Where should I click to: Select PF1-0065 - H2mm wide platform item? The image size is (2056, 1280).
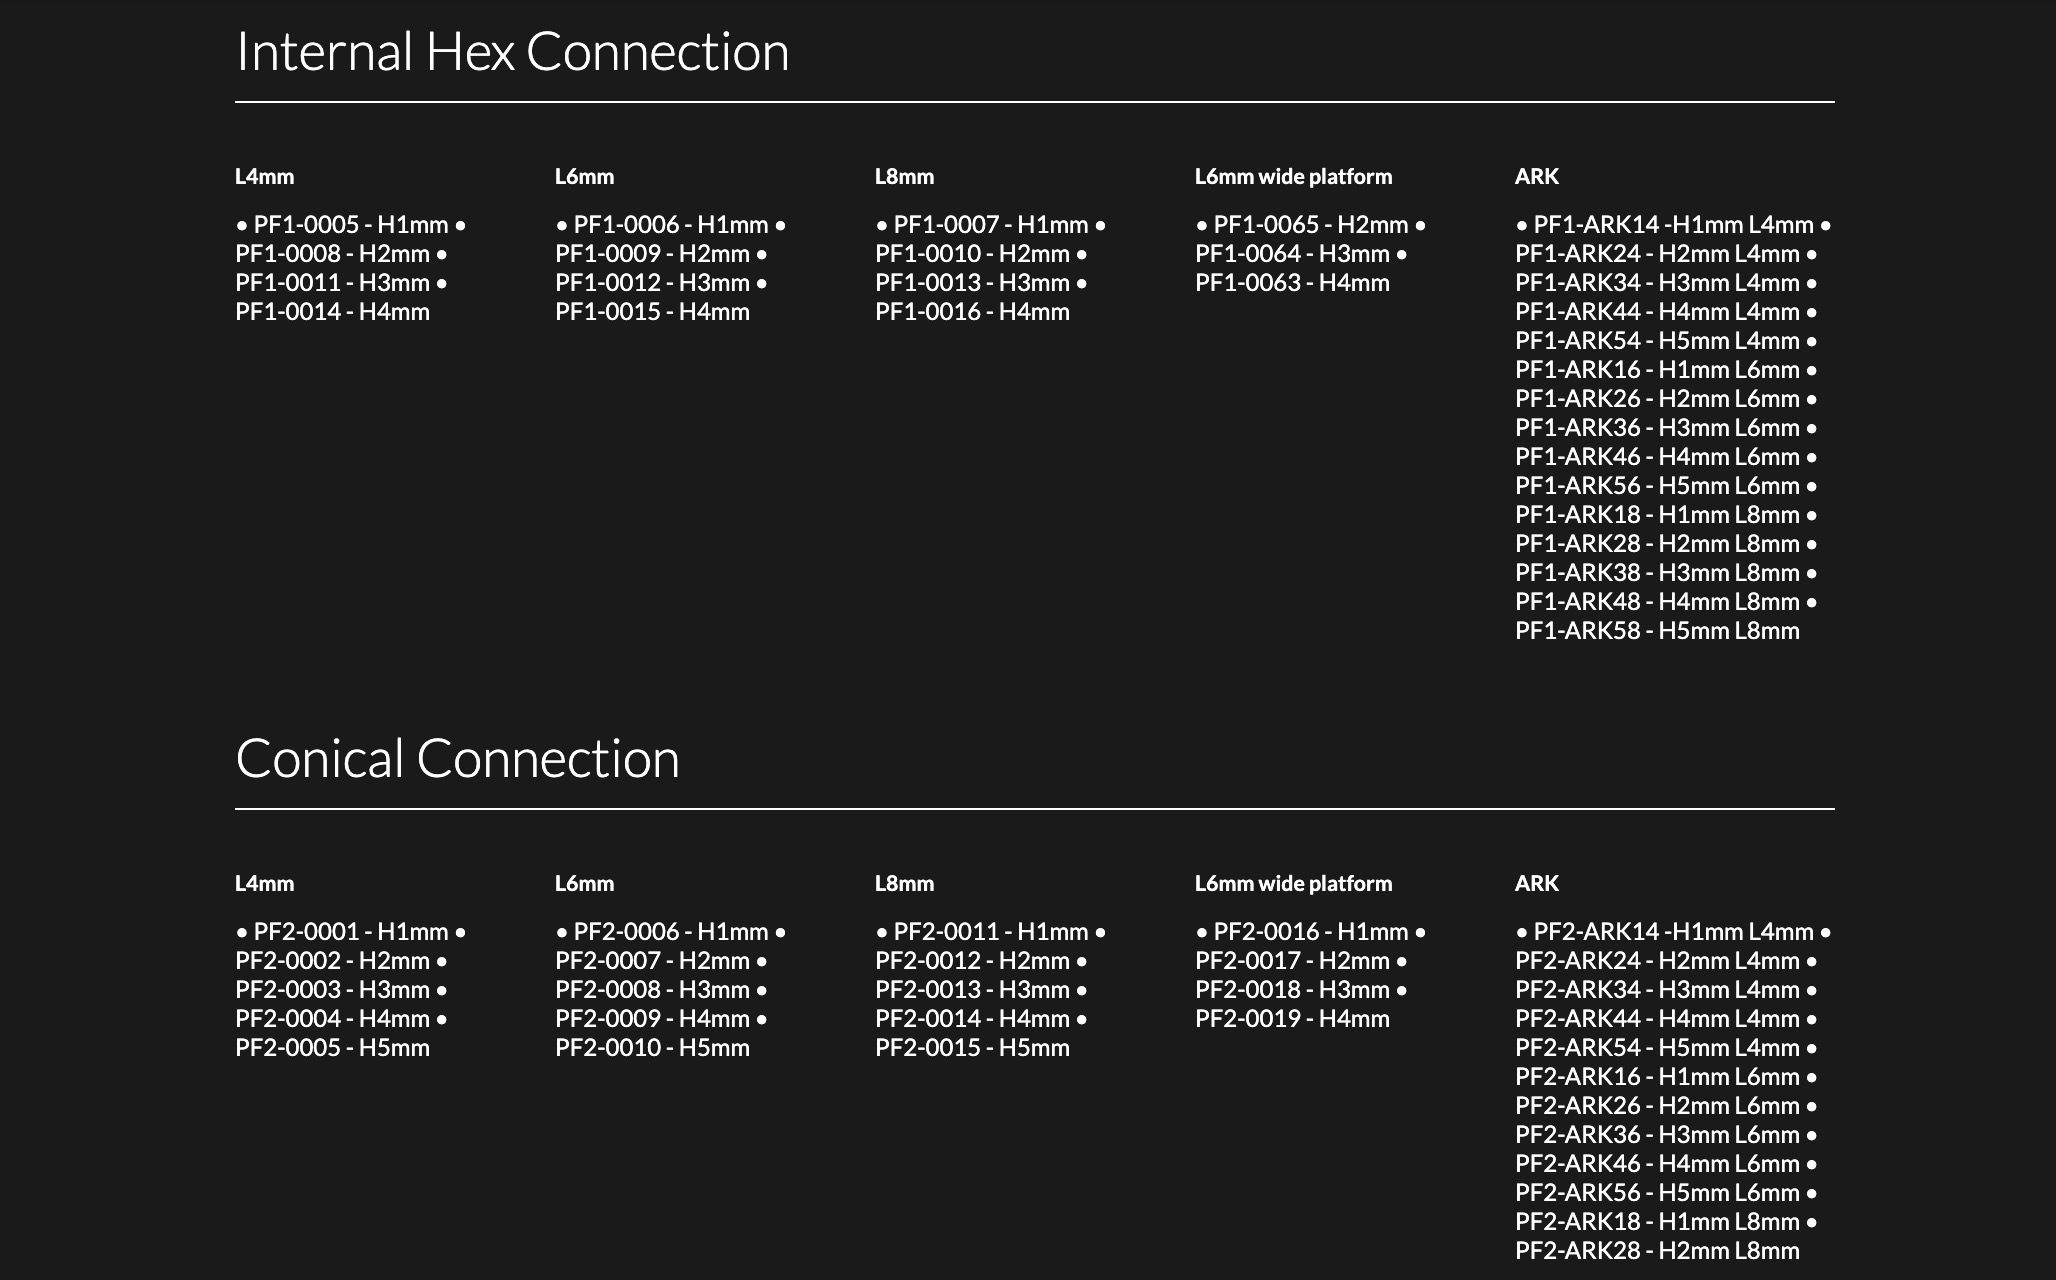1310,225
